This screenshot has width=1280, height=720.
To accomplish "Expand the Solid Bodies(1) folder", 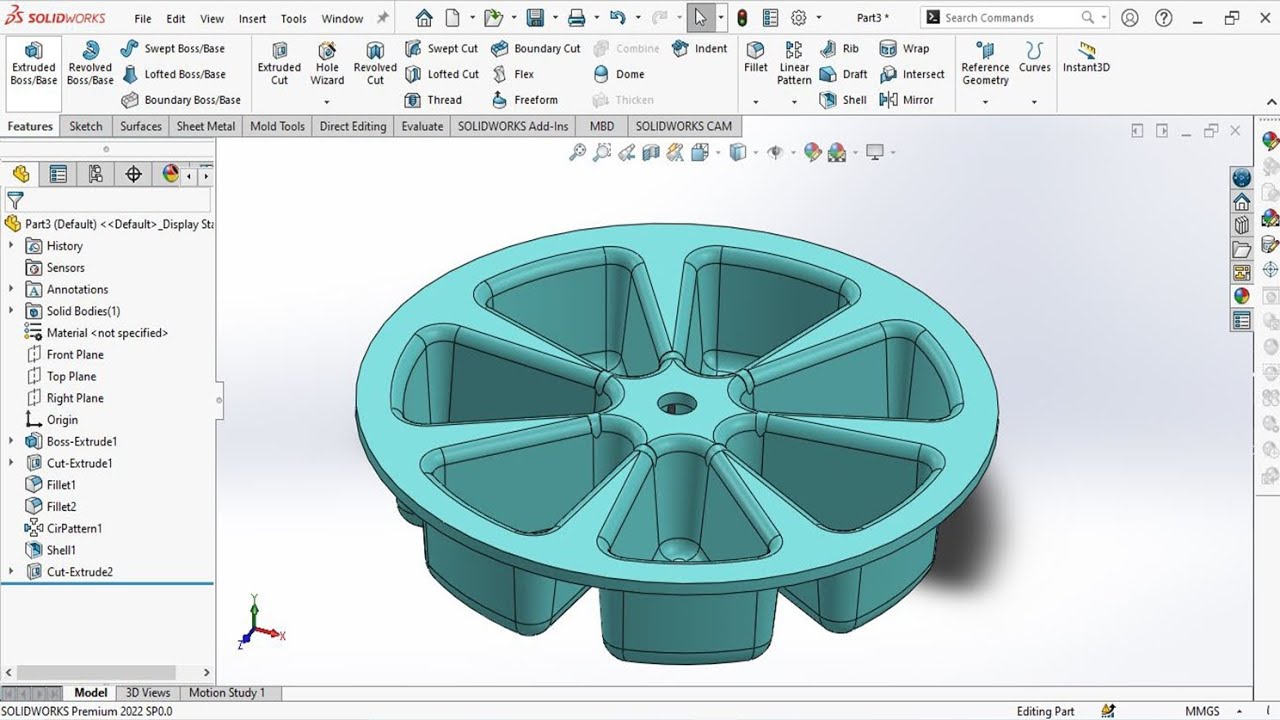I will 11,311.
